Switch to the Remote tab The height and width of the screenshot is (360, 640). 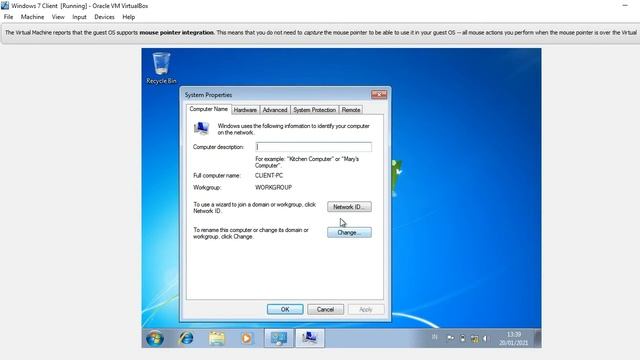pyautogui.click(x=351, y=110)
